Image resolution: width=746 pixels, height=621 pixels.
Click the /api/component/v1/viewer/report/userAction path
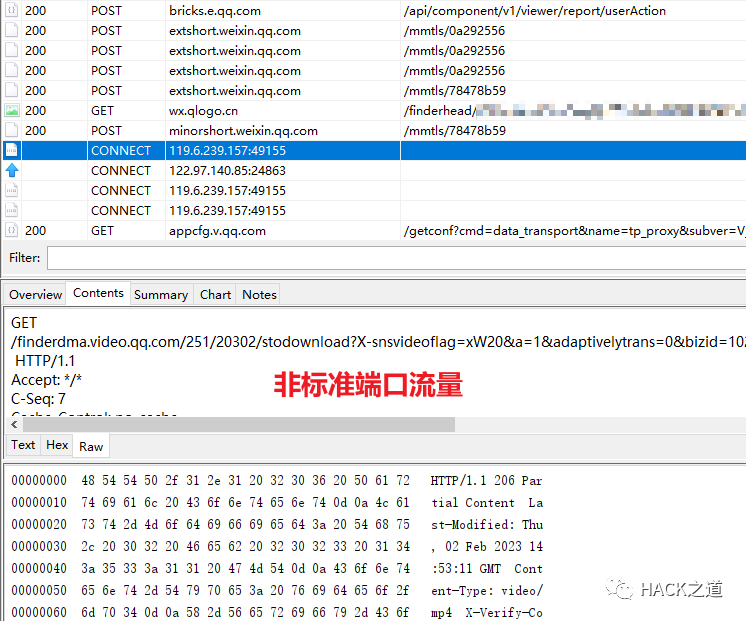point(534,10)
